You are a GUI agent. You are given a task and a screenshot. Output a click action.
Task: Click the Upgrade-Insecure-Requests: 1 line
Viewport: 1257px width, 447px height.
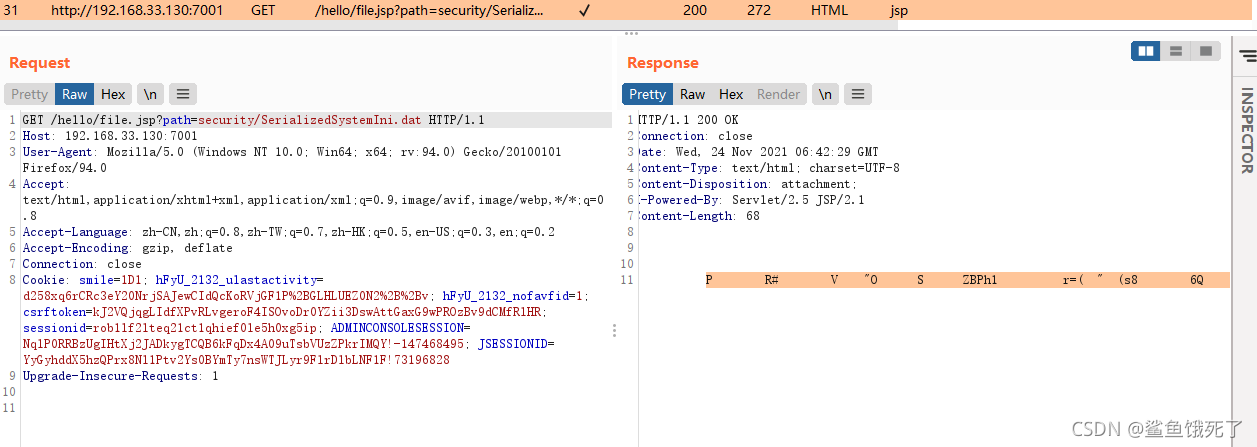pos(120,376)
